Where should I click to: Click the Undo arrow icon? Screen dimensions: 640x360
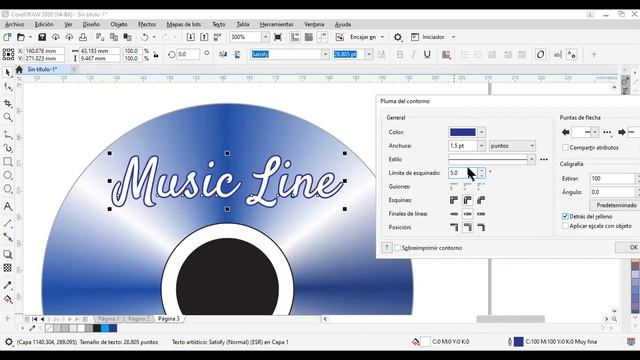pyautogui.click(x=144, y=37)
